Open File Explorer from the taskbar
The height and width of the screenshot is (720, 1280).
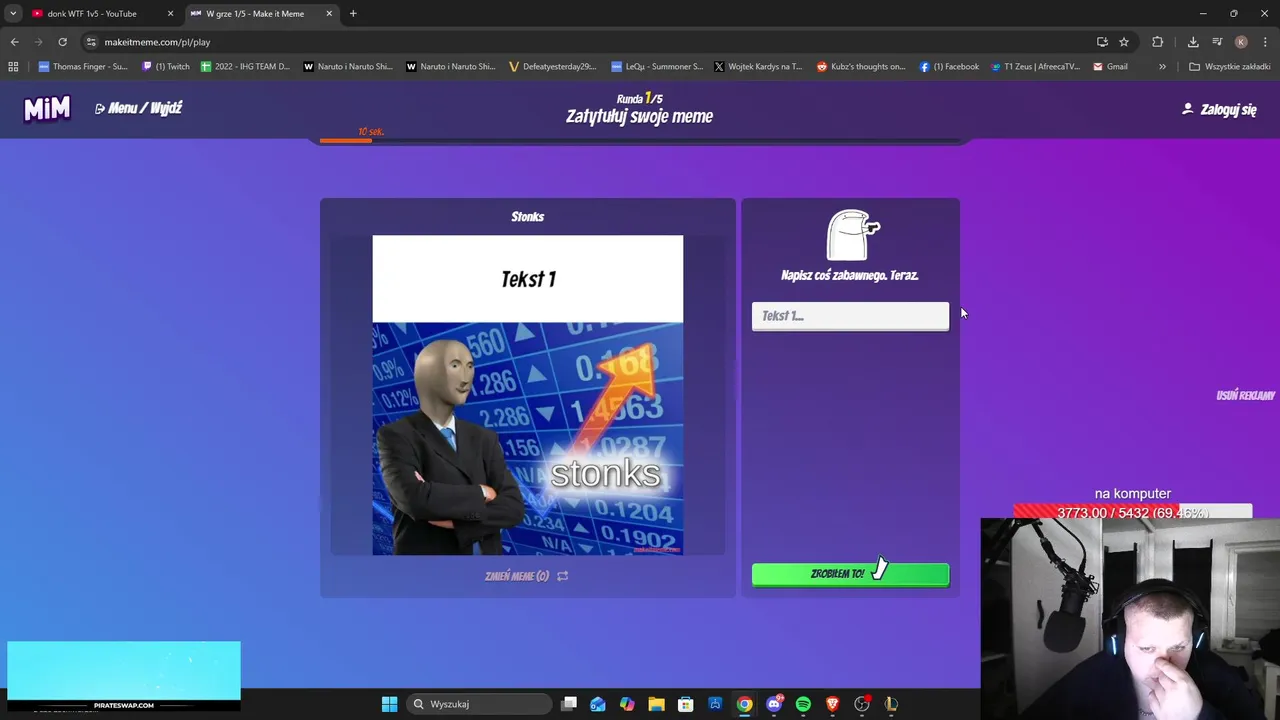point(656,704)
